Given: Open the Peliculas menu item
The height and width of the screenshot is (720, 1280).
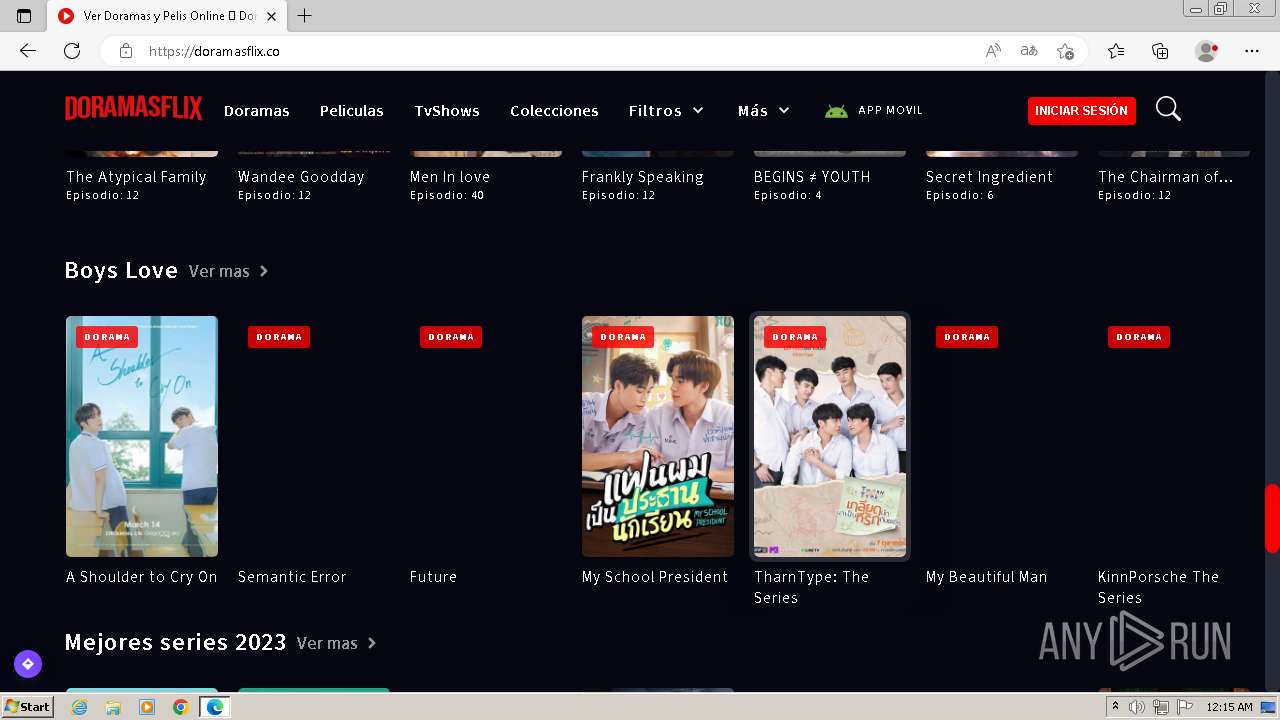Looking at the screenshot, I should point(352,111).
